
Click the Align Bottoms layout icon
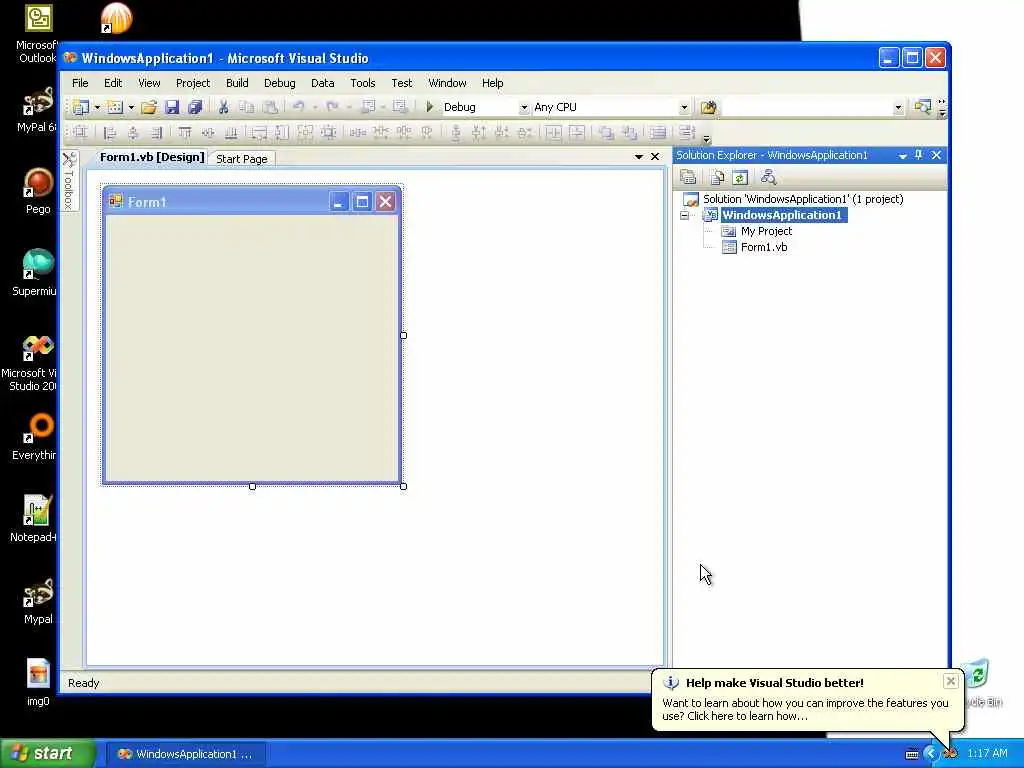tap(231, 133)
